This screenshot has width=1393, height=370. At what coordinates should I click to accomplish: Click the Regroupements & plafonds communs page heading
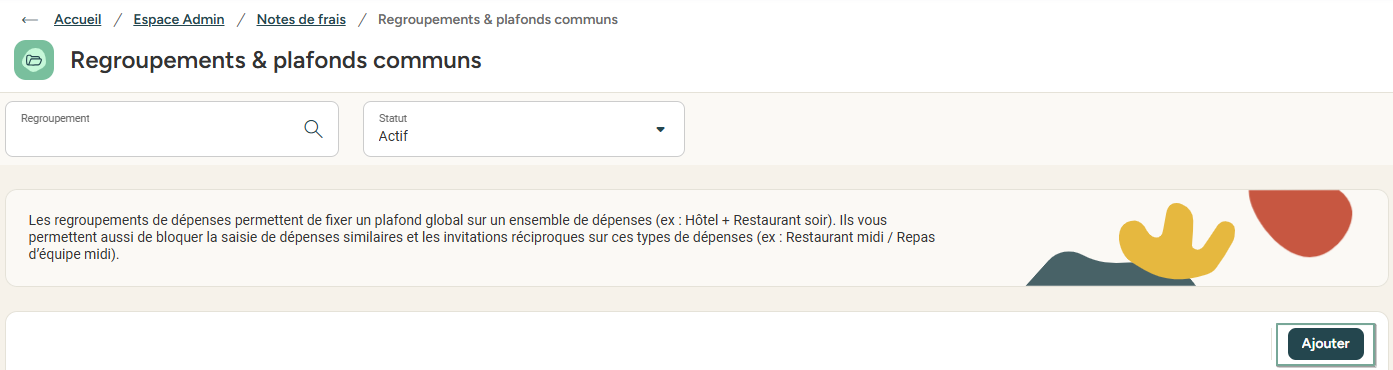pos(276,60)
